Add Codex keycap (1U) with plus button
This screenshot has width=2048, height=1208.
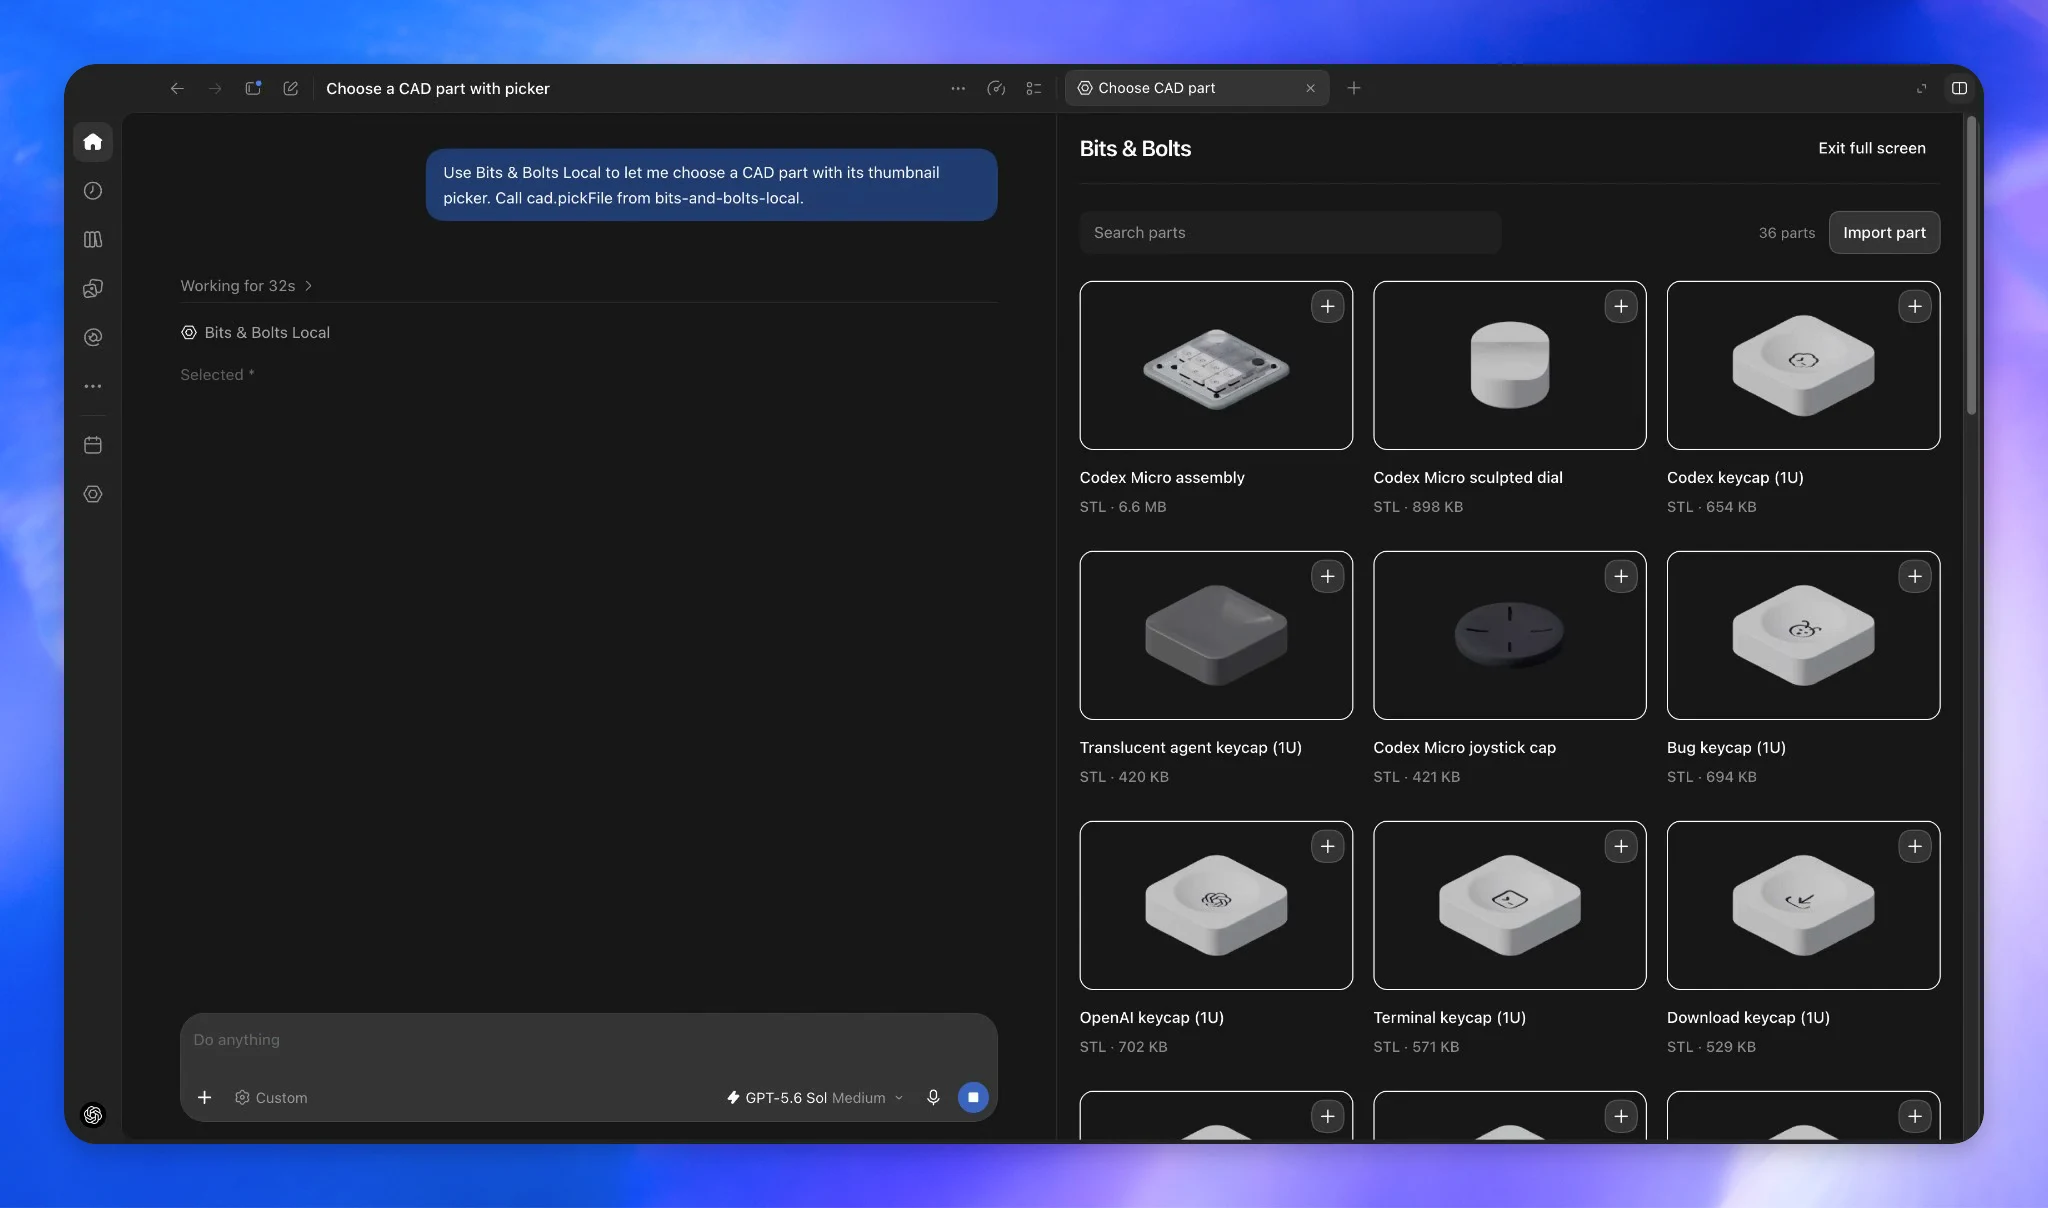pyautogui.click(x=1914, y=307)
